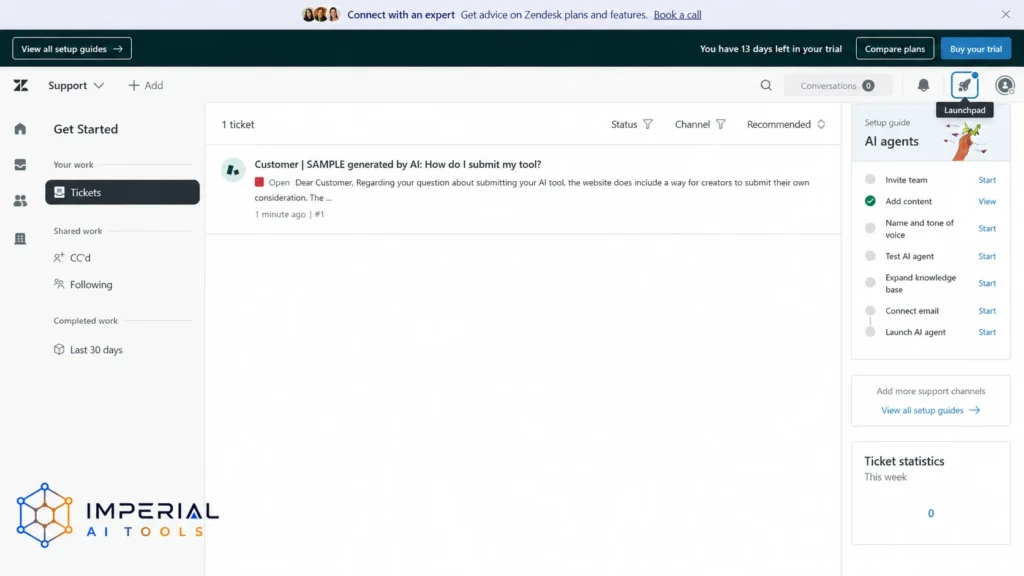Click Start next to Test AI agent
Image resolution: width=1024 pixels, height=576 pixels.
click(x=987, y=256)
